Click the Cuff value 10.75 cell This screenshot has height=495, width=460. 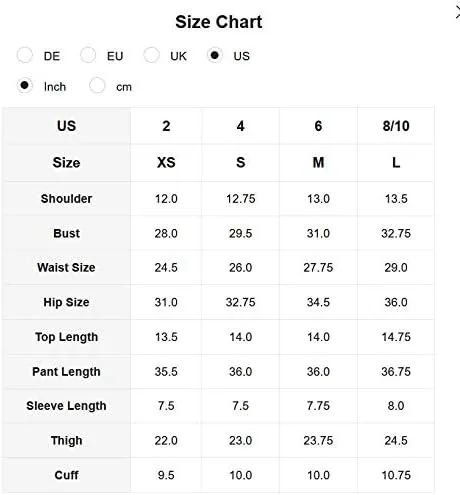click(396, 475)
